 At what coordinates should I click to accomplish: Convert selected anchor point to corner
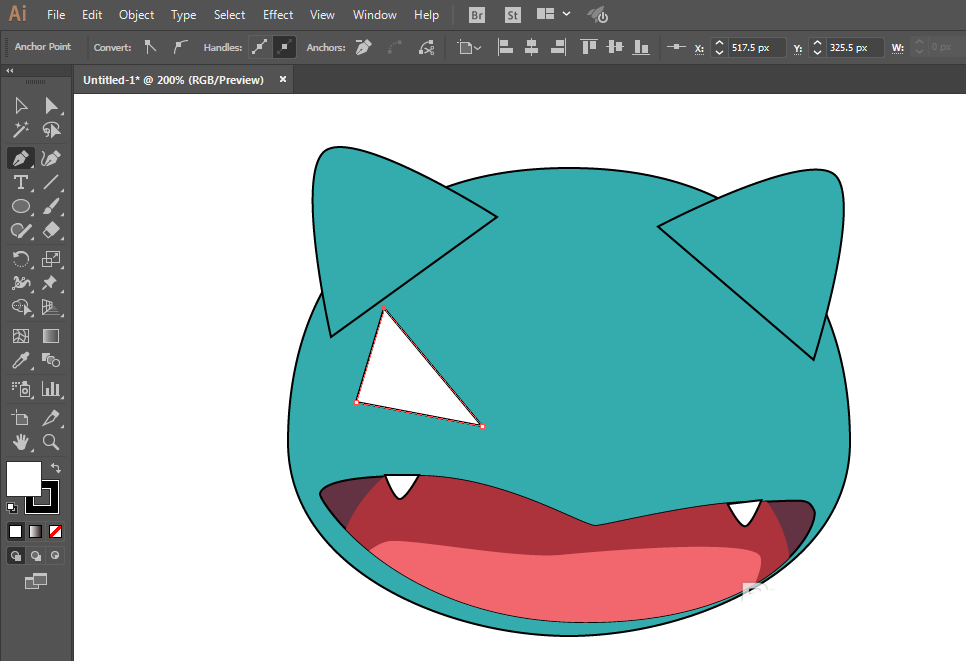151,47
